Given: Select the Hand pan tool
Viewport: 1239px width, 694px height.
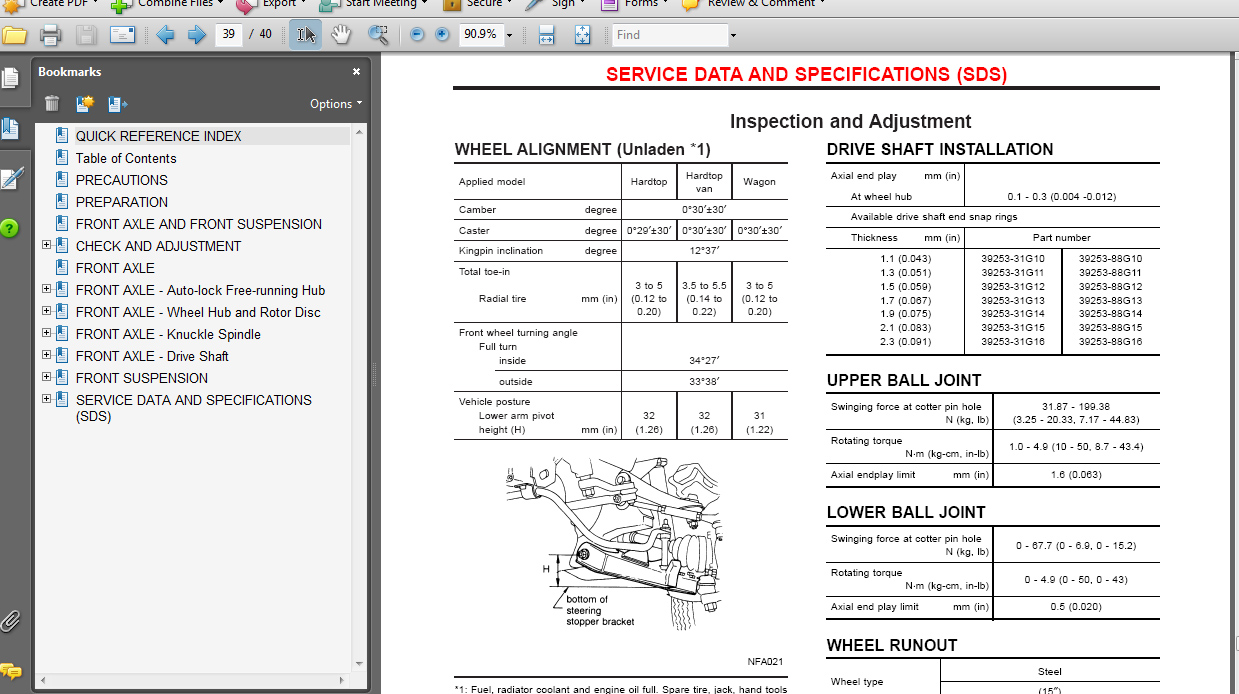Looking at the screenshot, I should pos(341,35).
